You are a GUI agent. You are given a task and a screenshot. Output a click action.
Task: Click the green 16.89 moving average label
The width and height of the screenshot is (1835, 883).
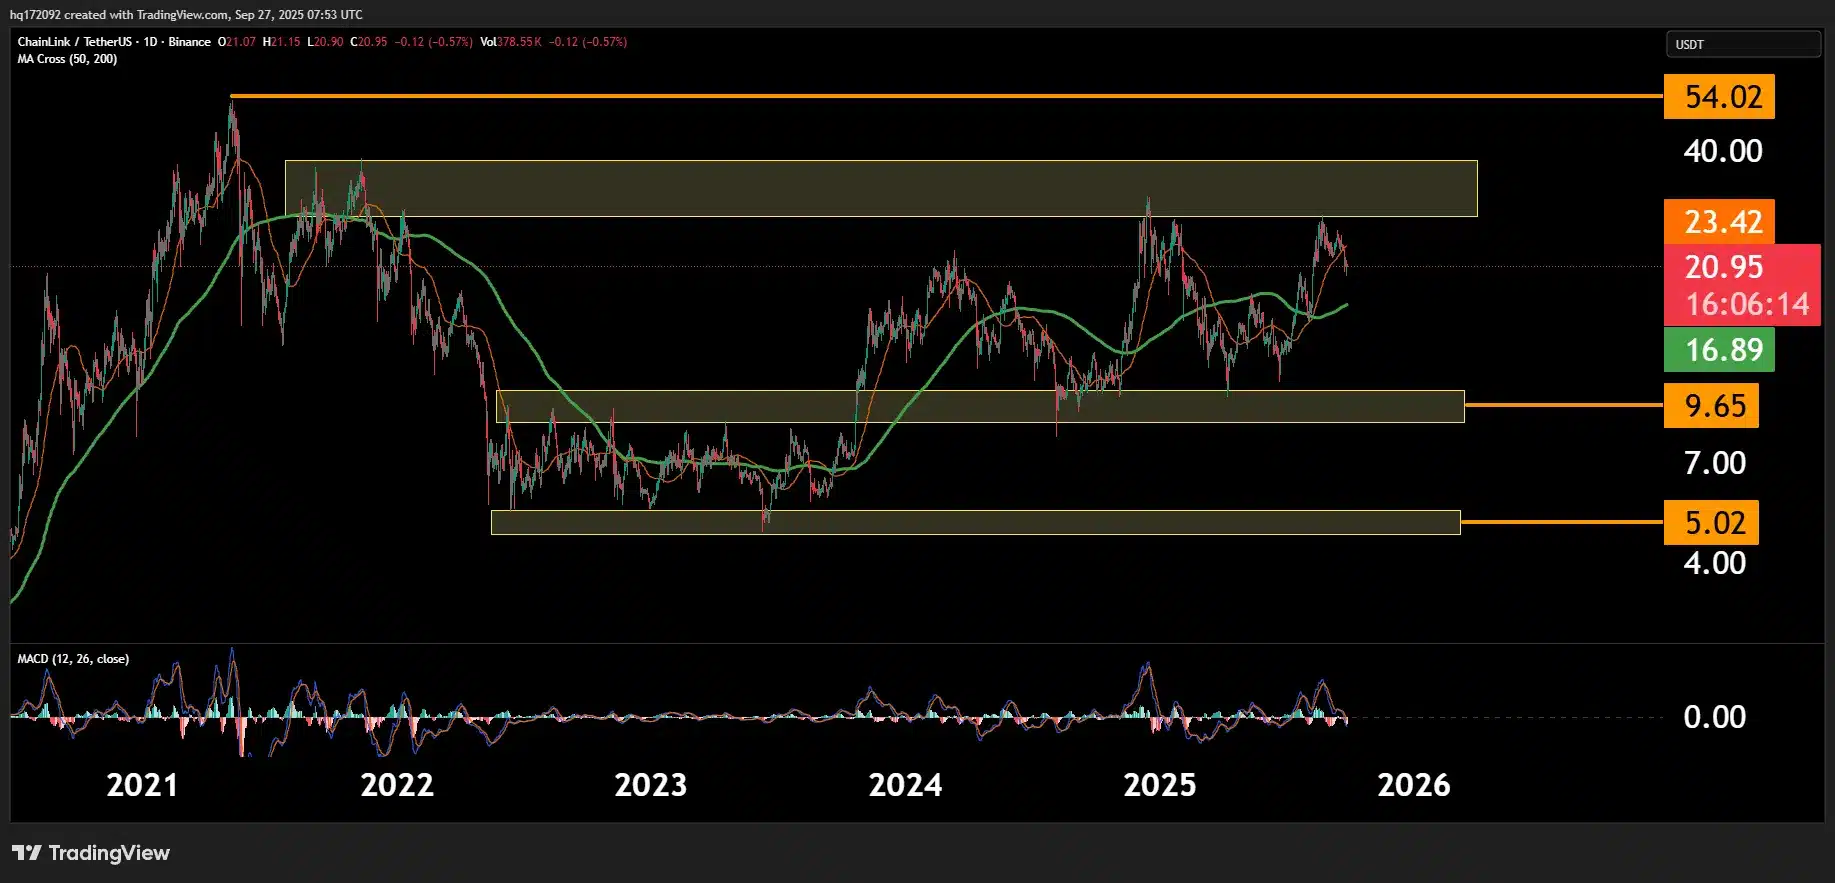click(x=1719, y=350)
